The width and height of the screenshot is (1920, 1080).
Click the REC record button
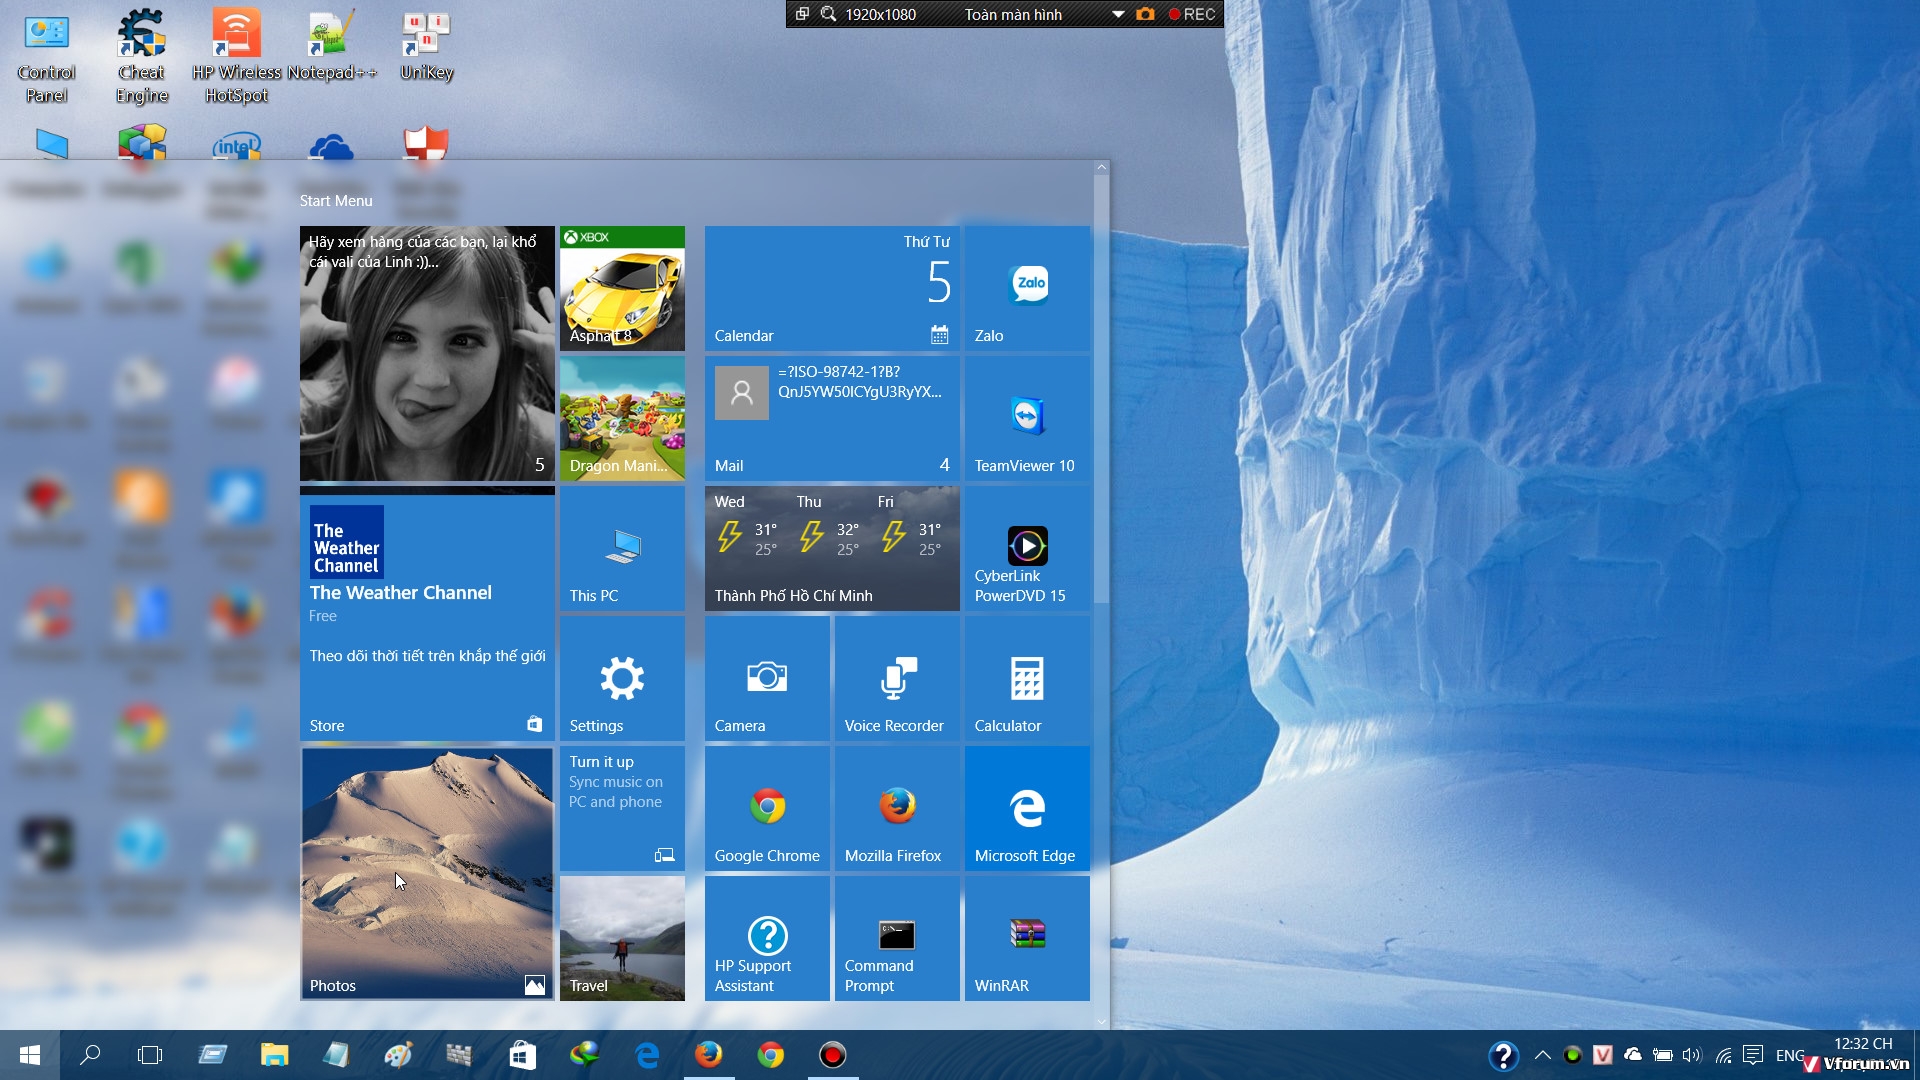click(1192, 14)
